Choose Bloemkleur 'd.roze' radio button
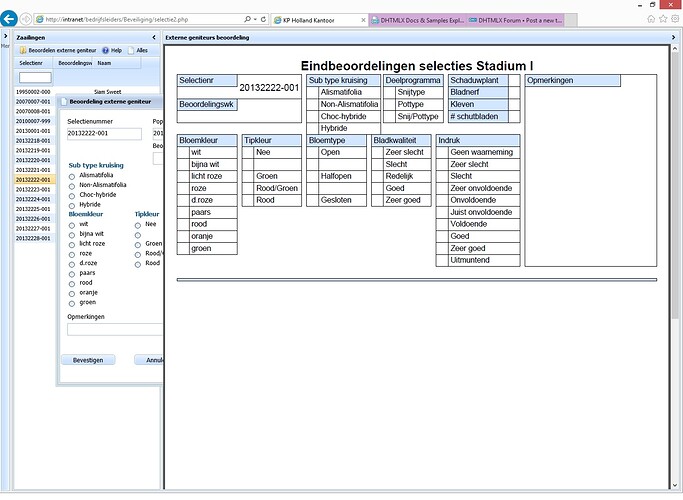 pos(72,264)
